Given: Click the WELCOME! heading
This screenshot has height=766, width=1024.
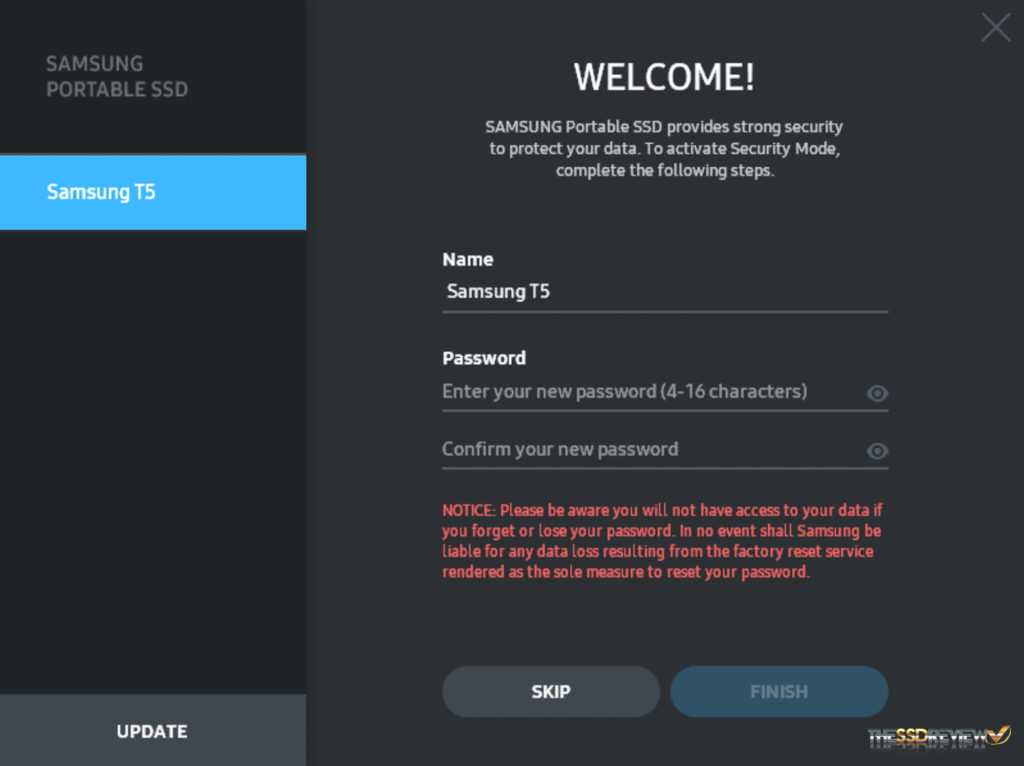Looking at the screenshot, I should coord(664,77).
